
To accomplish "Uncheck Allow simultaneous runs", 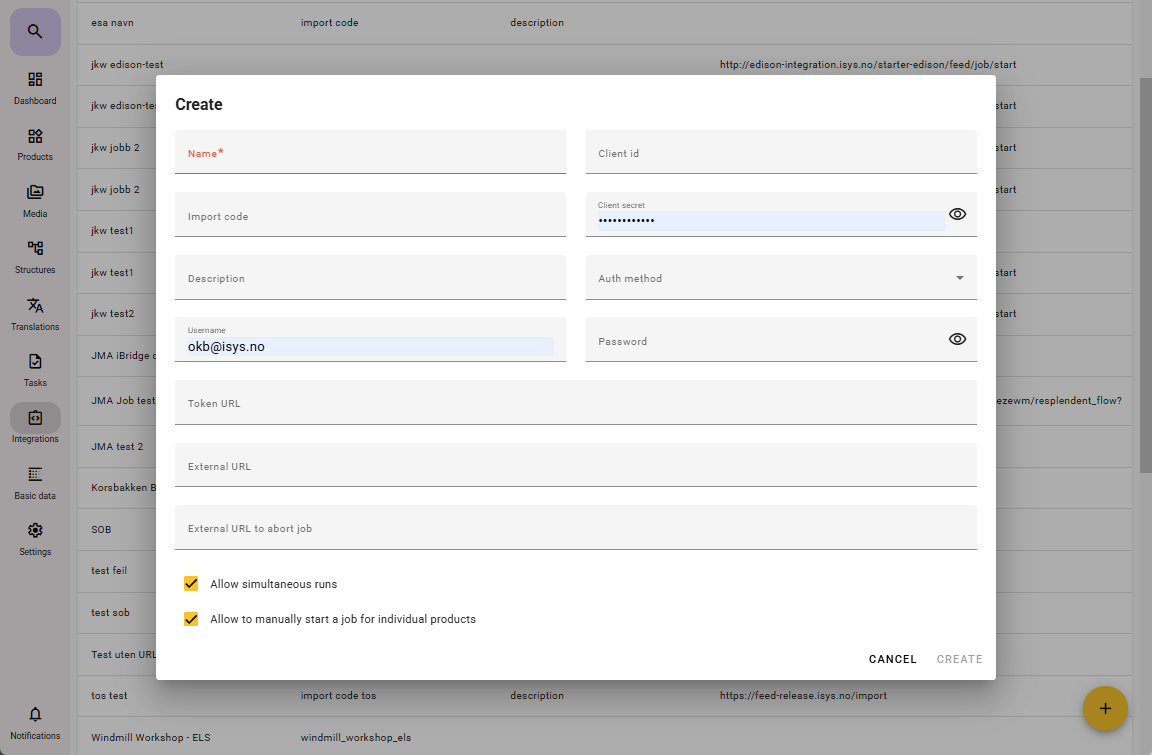I will [191, 584].
